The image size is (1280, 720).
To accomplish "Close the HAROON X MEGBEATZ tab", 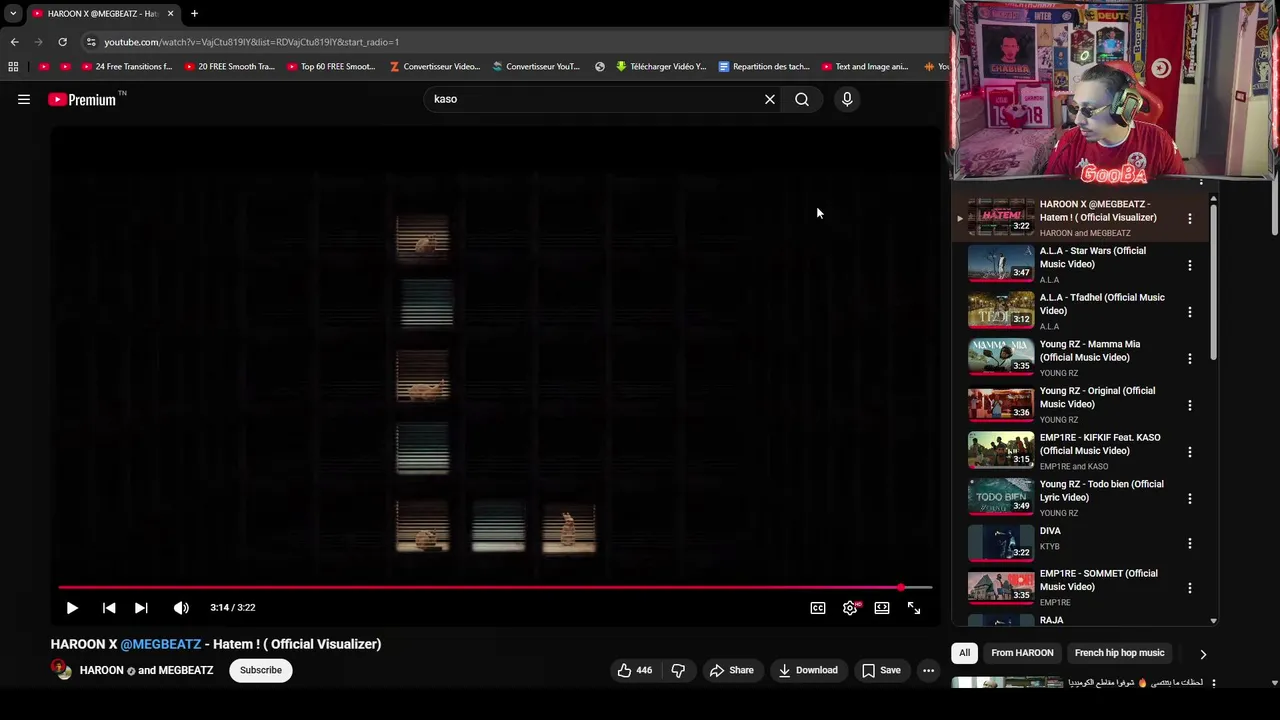I will point(170,14).
